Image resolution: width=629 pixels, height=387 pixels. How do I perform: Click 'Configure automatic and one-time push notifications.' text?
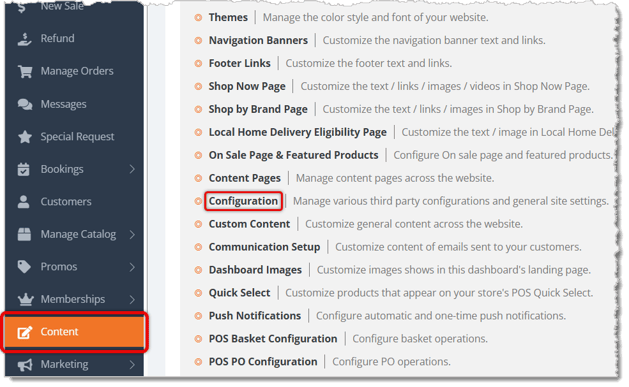(x=441, y=316)
